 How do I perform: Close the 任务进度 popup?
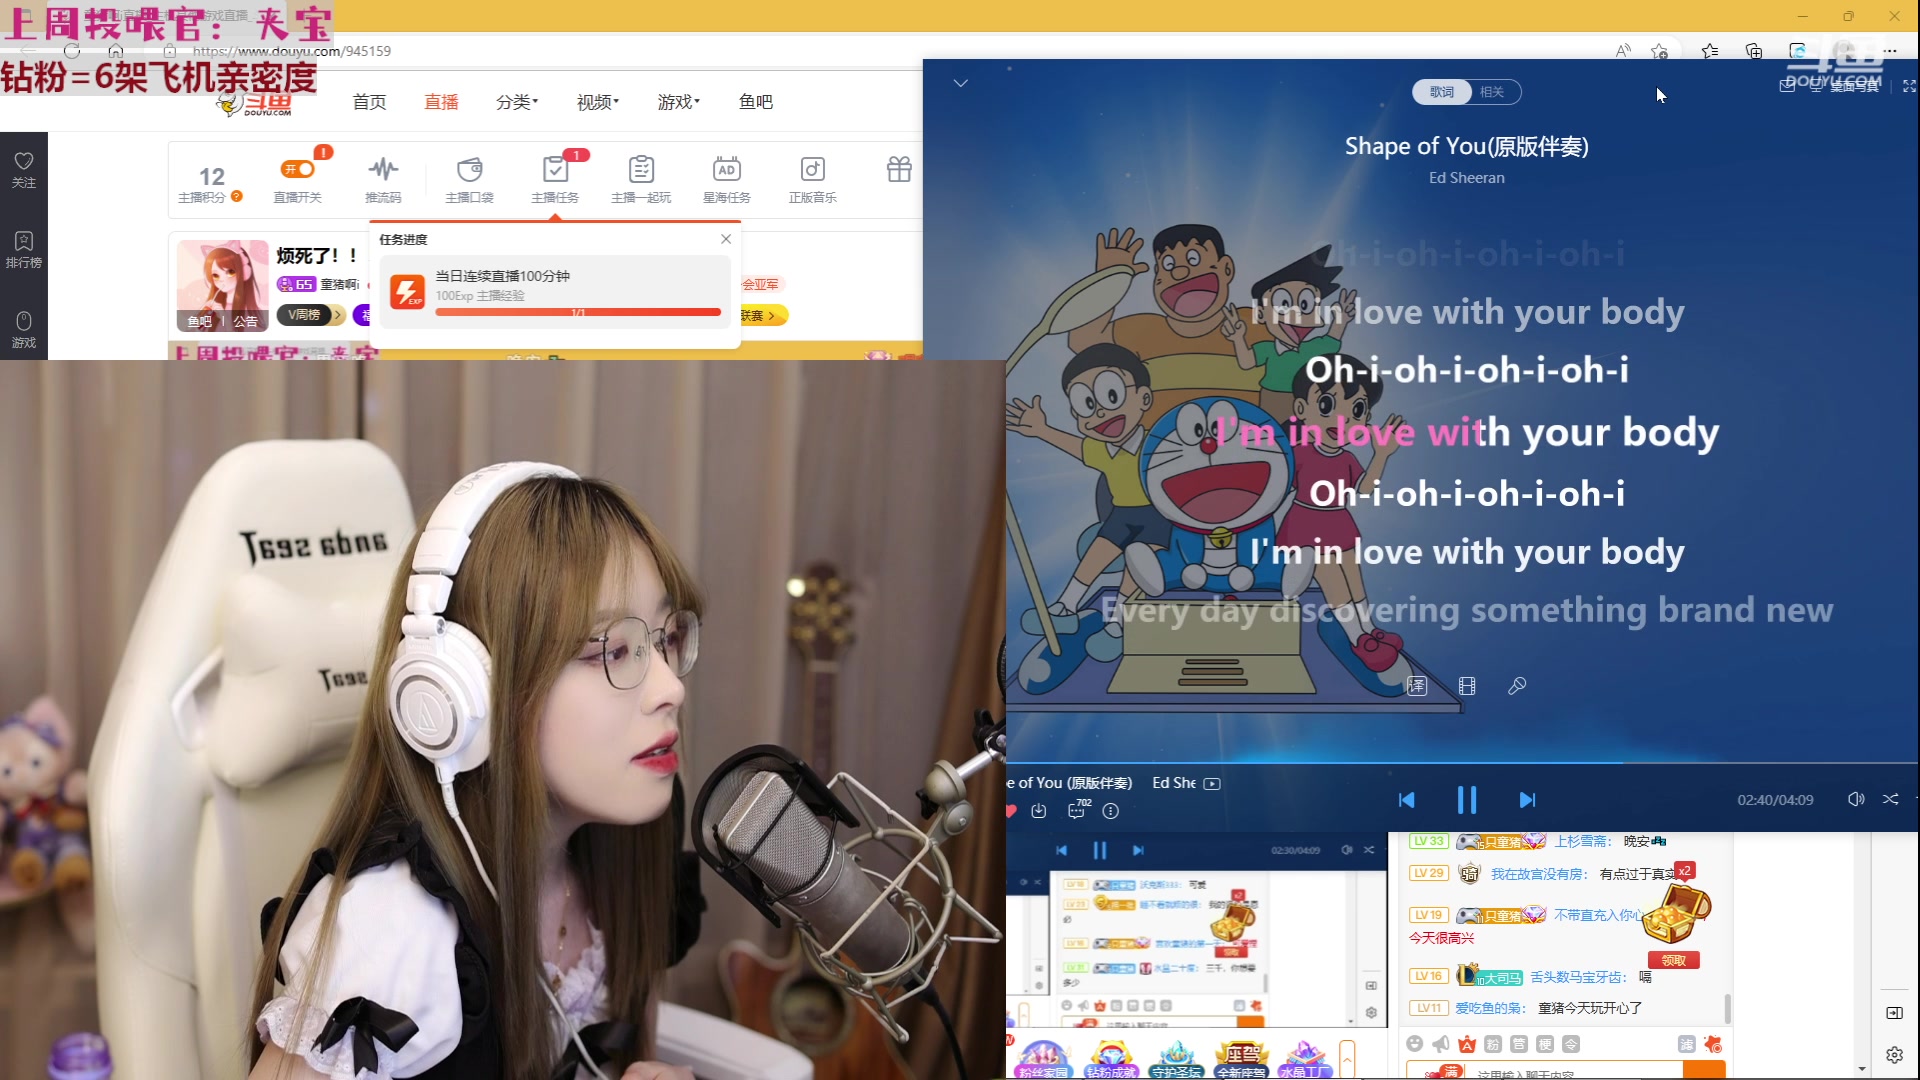click(726, 239)
